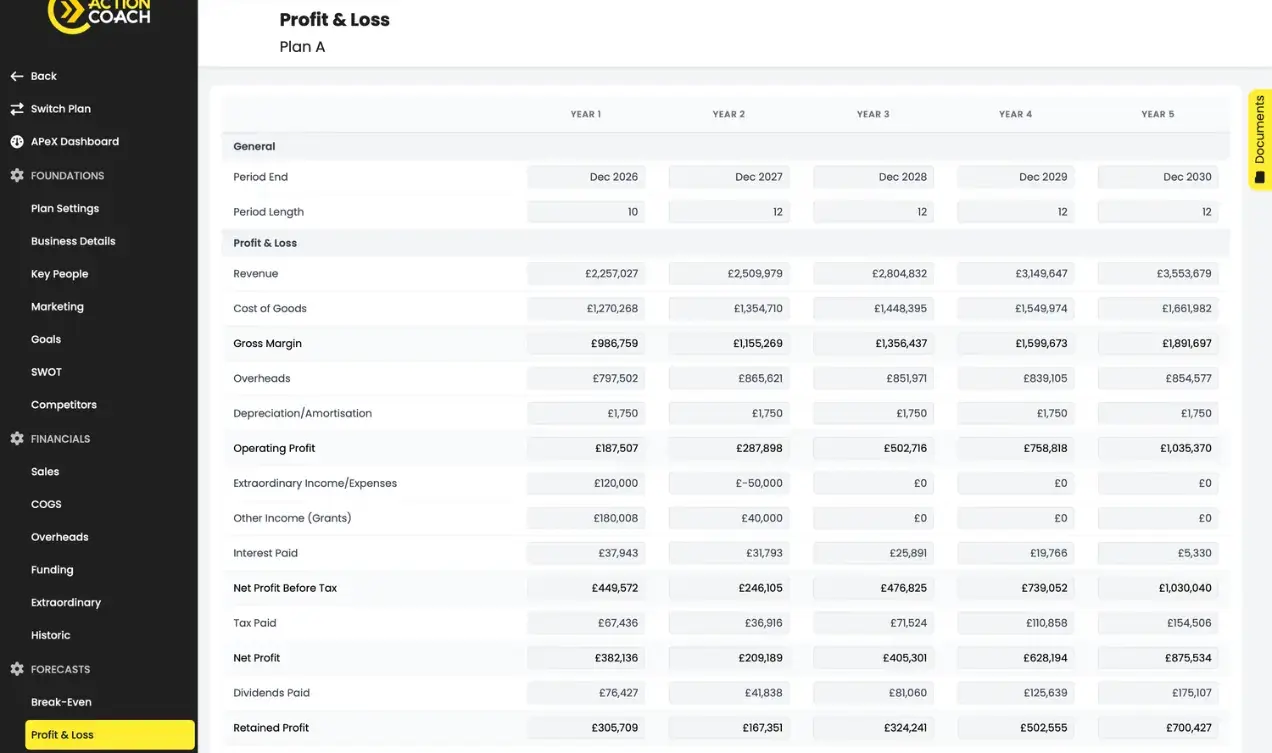This screenshot has height=753, width=1272.
Task: Click the General section row
Action: coord(725,147)
